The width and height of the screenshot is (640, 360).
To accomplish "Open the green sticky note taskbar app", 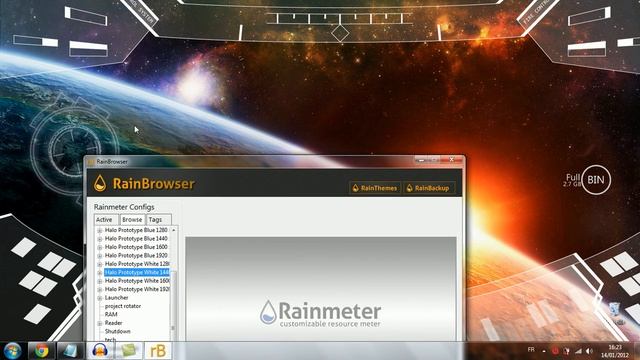I will [x=129, y=351].
